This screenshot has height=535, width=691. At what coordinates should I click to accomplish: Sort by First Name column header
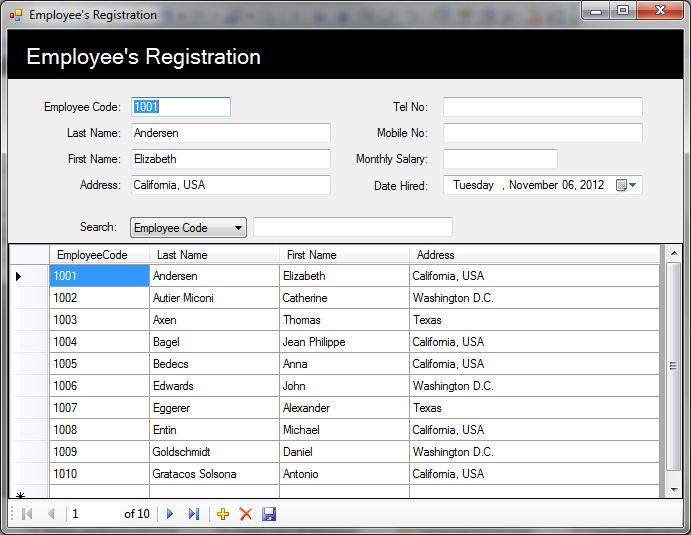point(344,255)
